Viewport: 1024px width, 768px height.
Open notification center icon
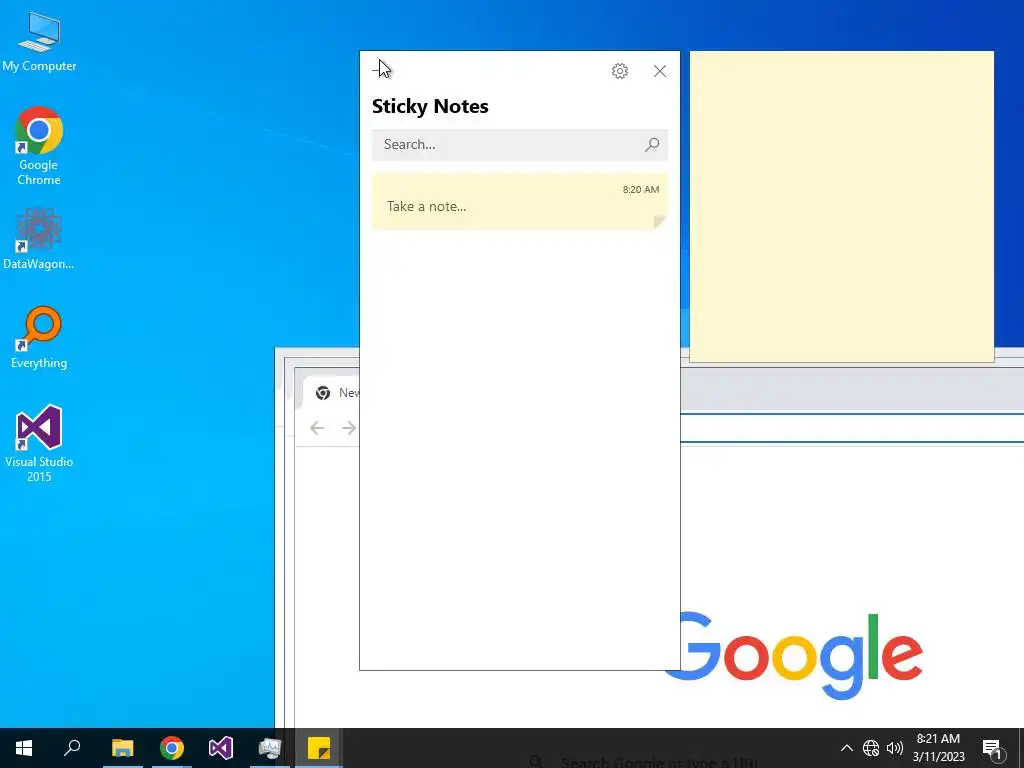pos(991,748)
